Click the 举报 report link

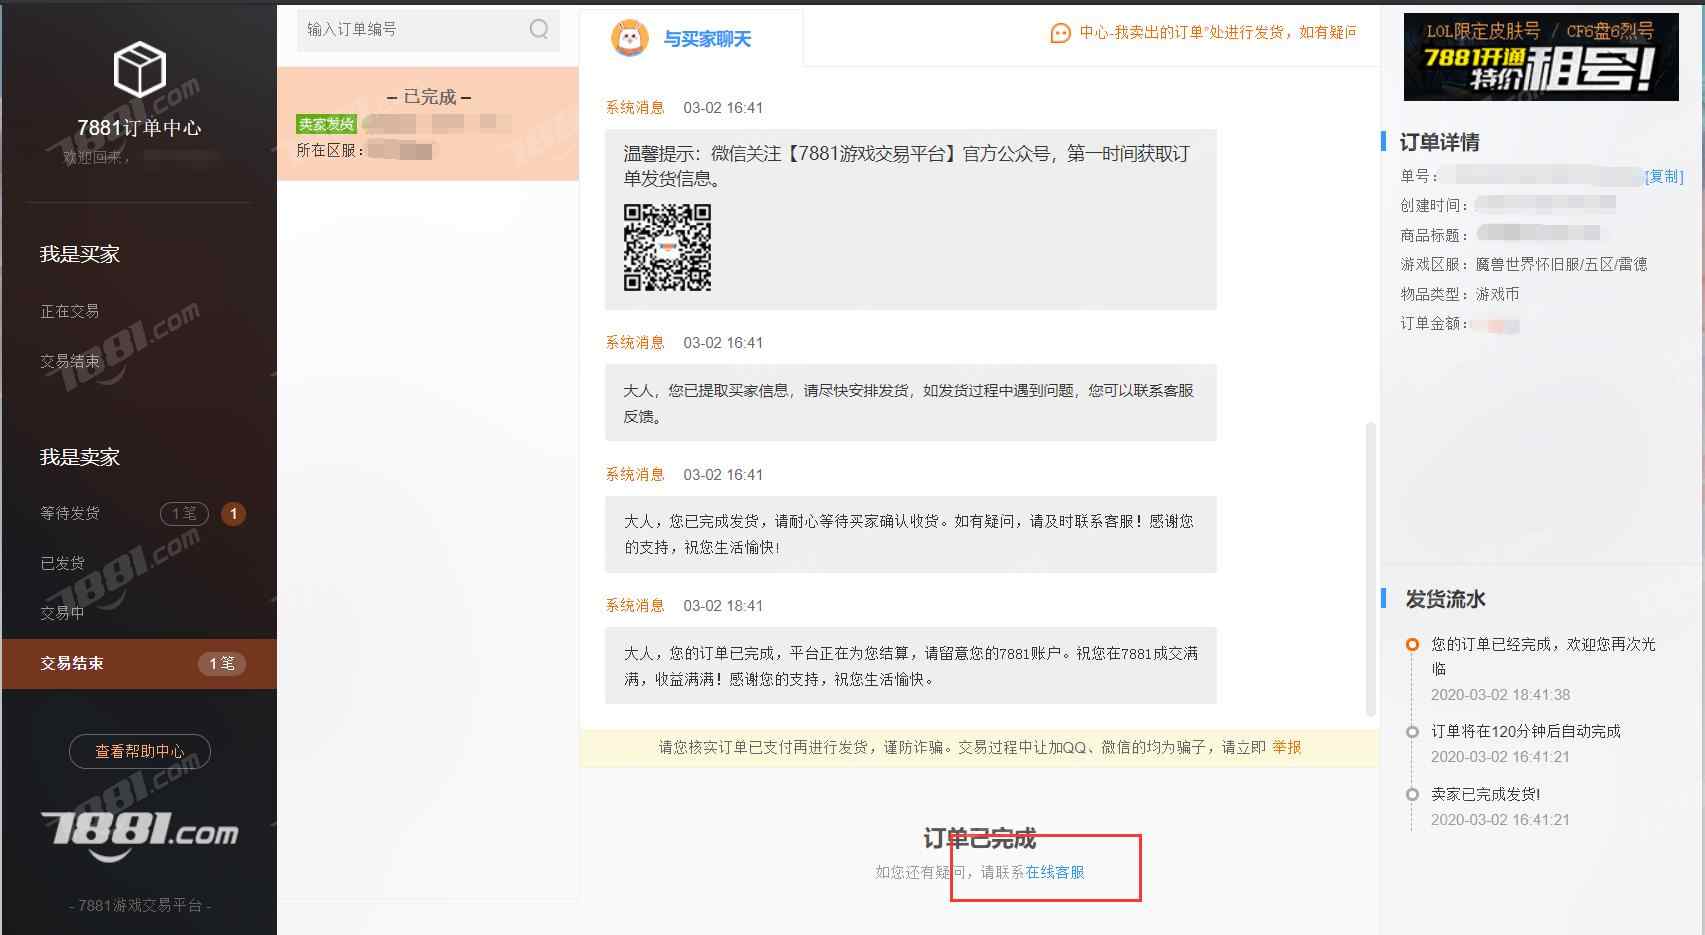coord(1287,747)
